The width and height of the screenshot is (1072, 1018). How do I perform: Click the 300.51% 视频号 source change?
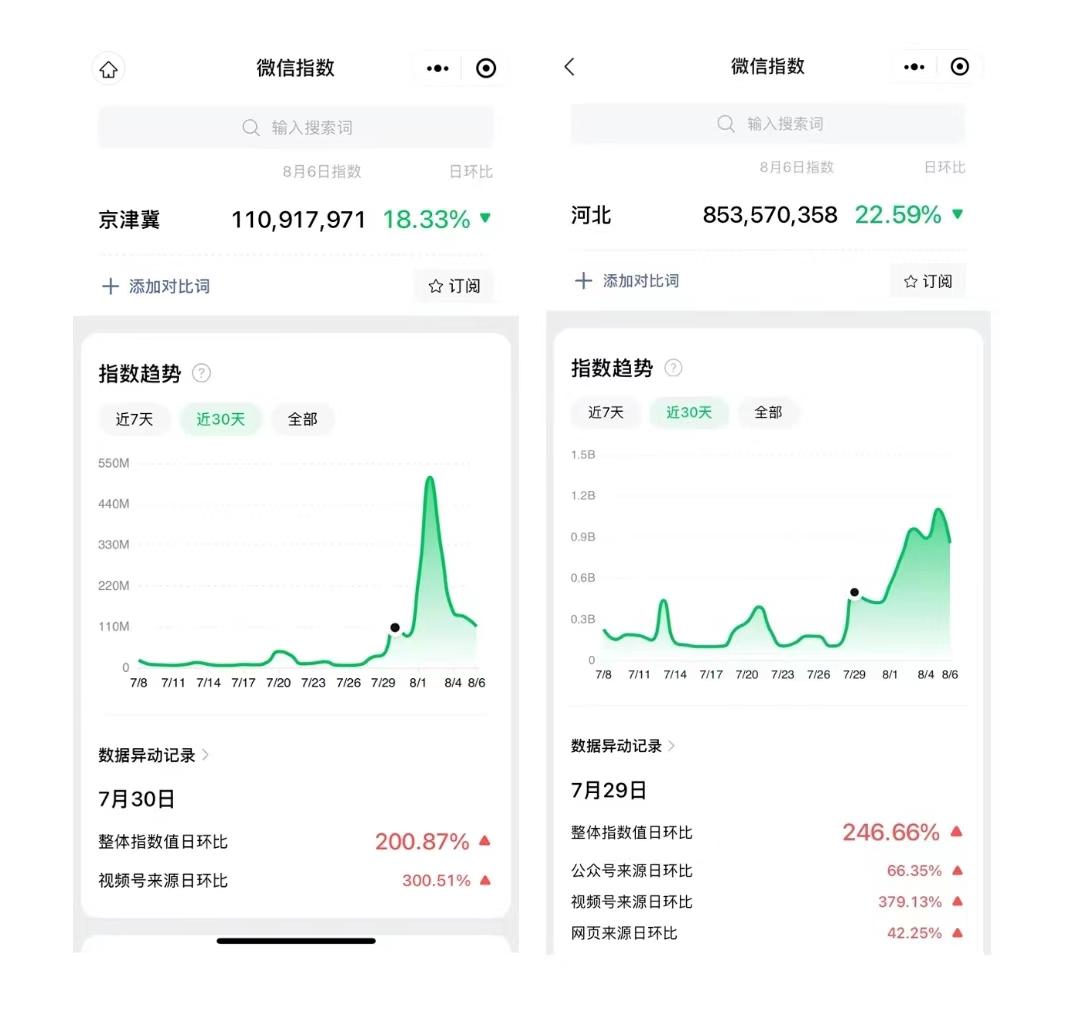(x=436, y=881)
